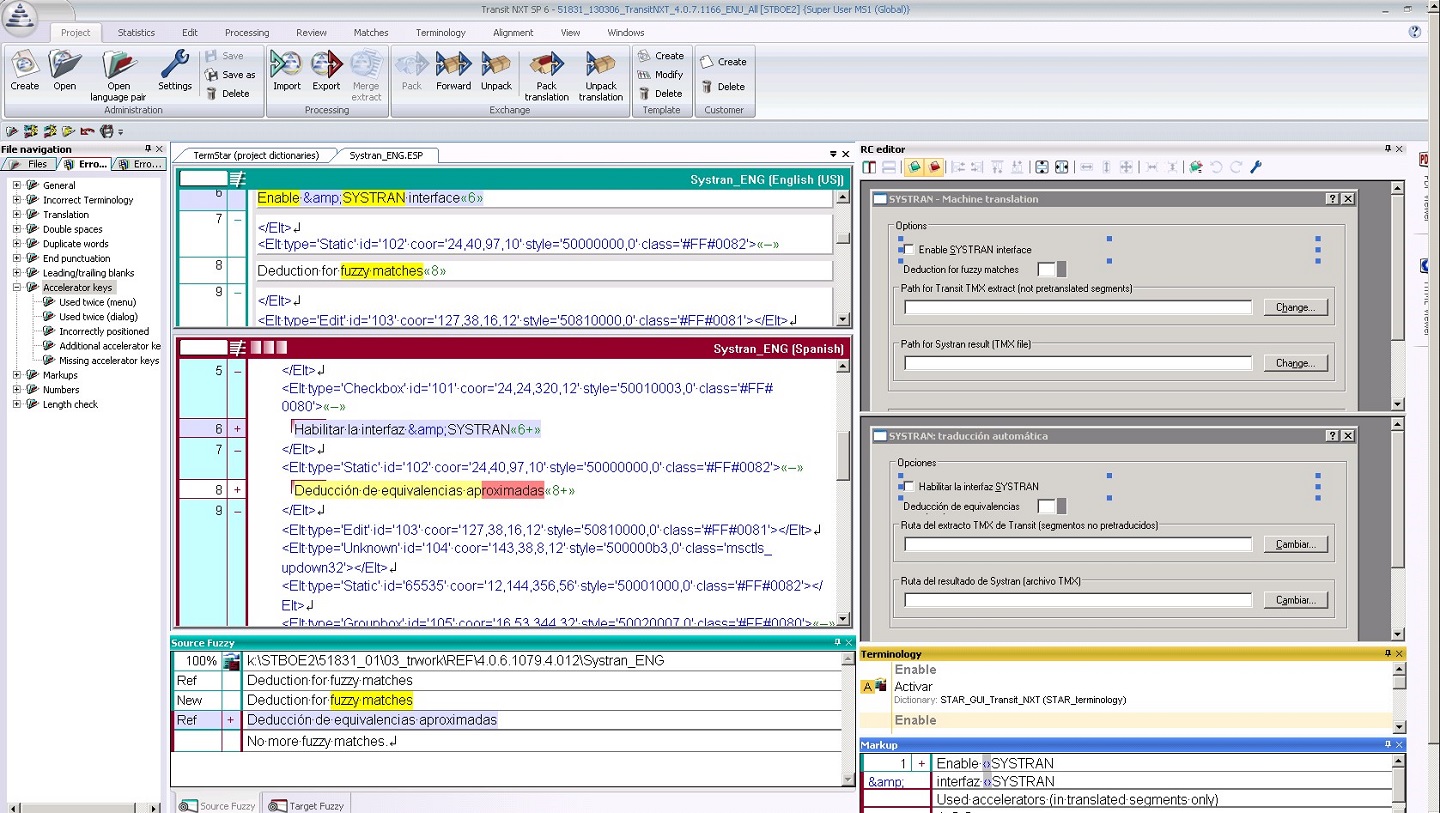Select Used twice (menu) tree item
The image size is (1440, 813).
point(97,302)
